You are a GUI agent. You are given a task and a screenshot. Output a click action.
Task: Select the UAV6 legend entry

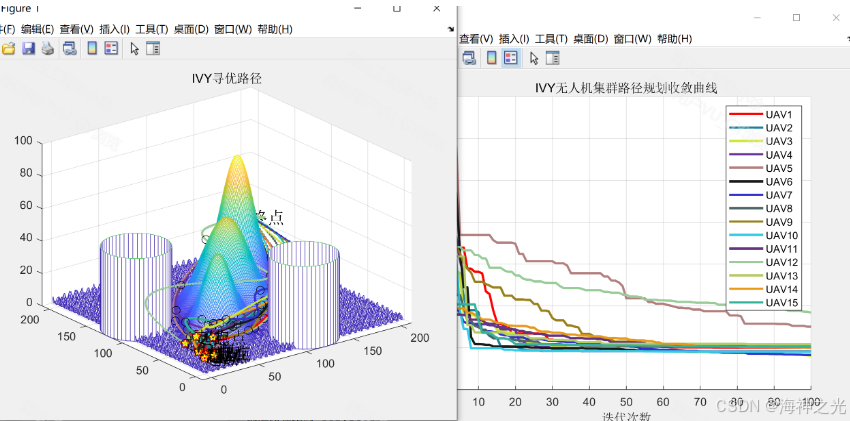761,182
